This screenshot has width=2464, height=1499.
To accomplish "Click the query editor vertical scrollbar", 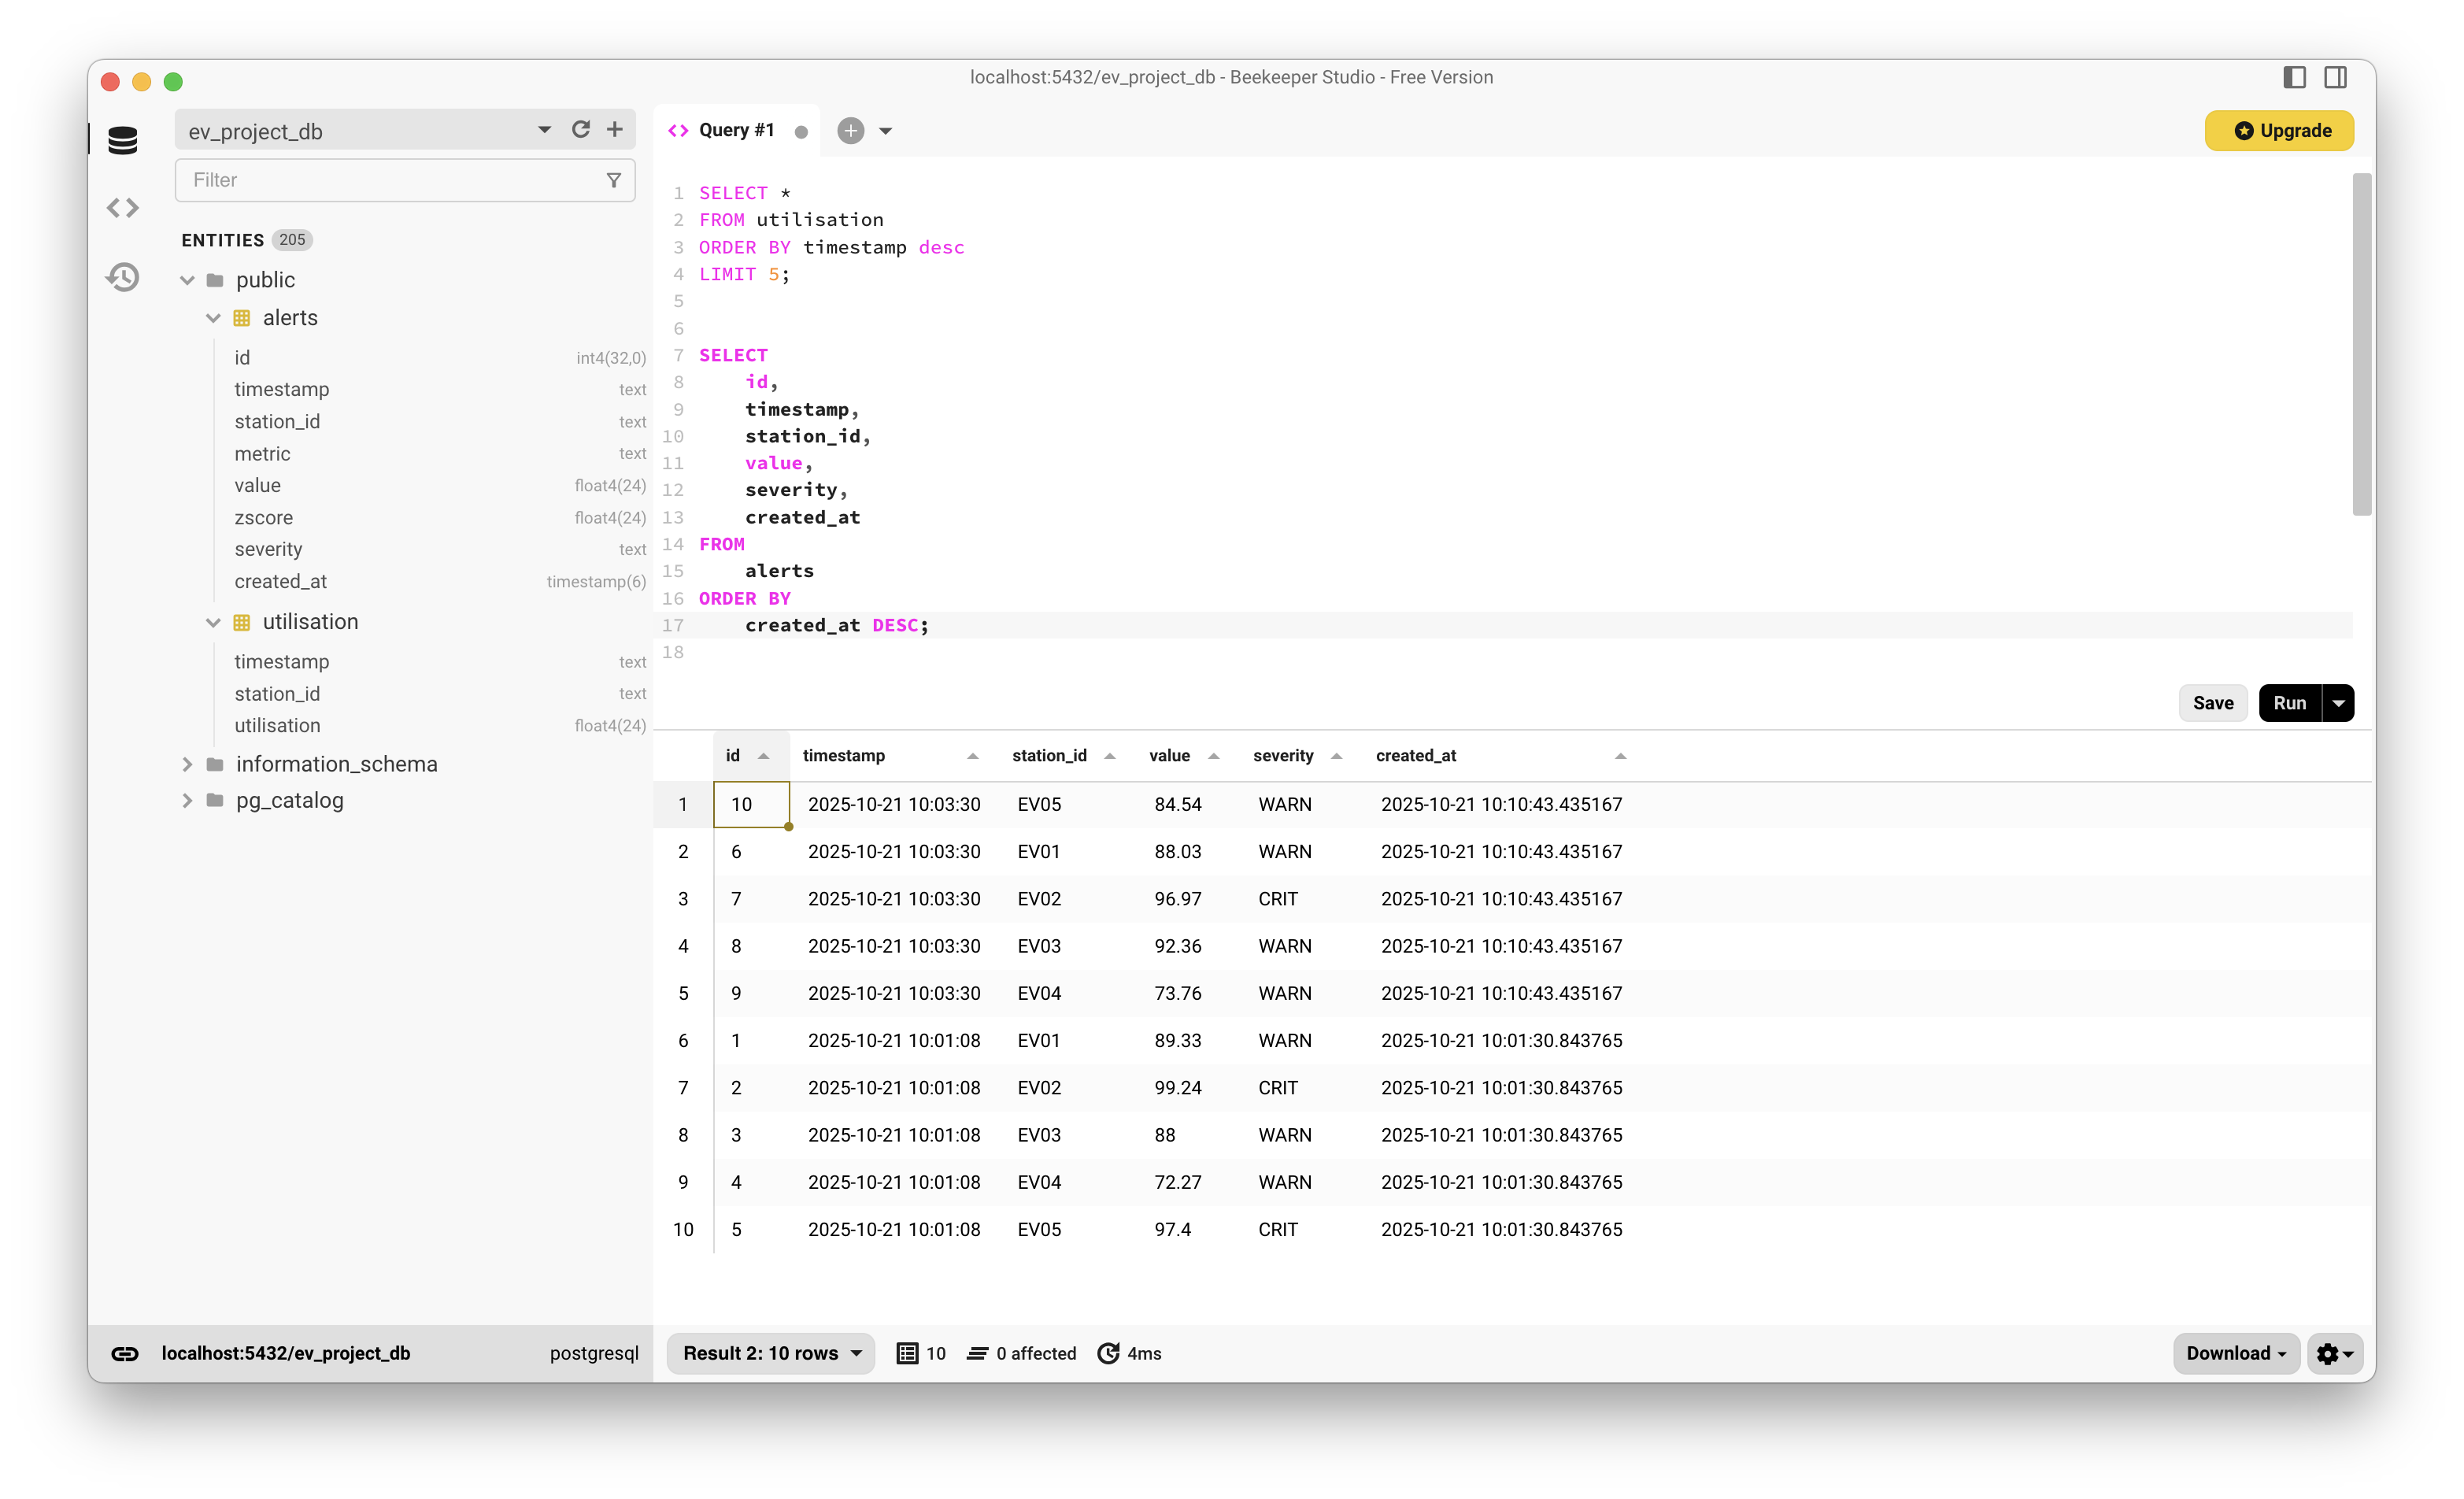I will point(2361,345).
